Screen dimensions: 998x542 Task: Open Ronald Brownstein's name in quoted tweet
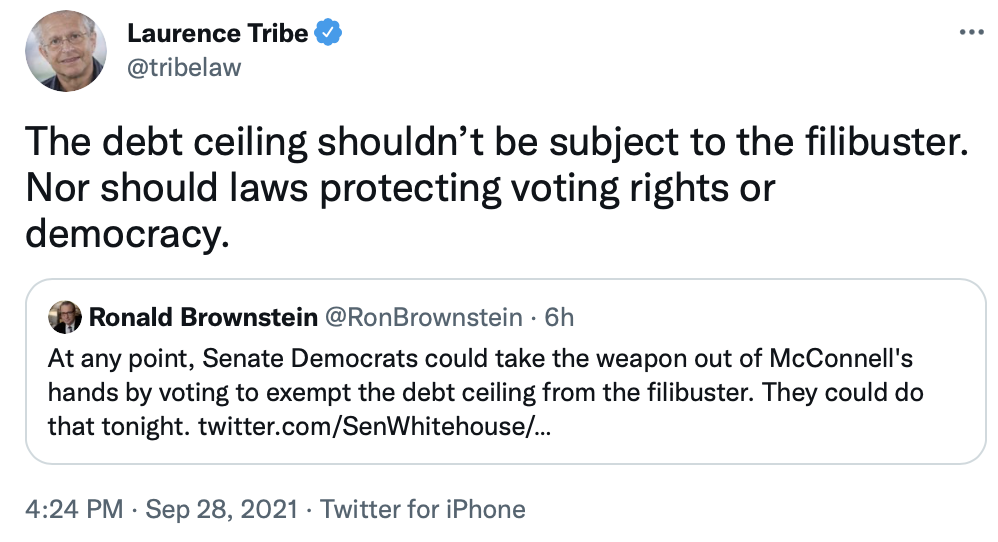click(200, 317)
